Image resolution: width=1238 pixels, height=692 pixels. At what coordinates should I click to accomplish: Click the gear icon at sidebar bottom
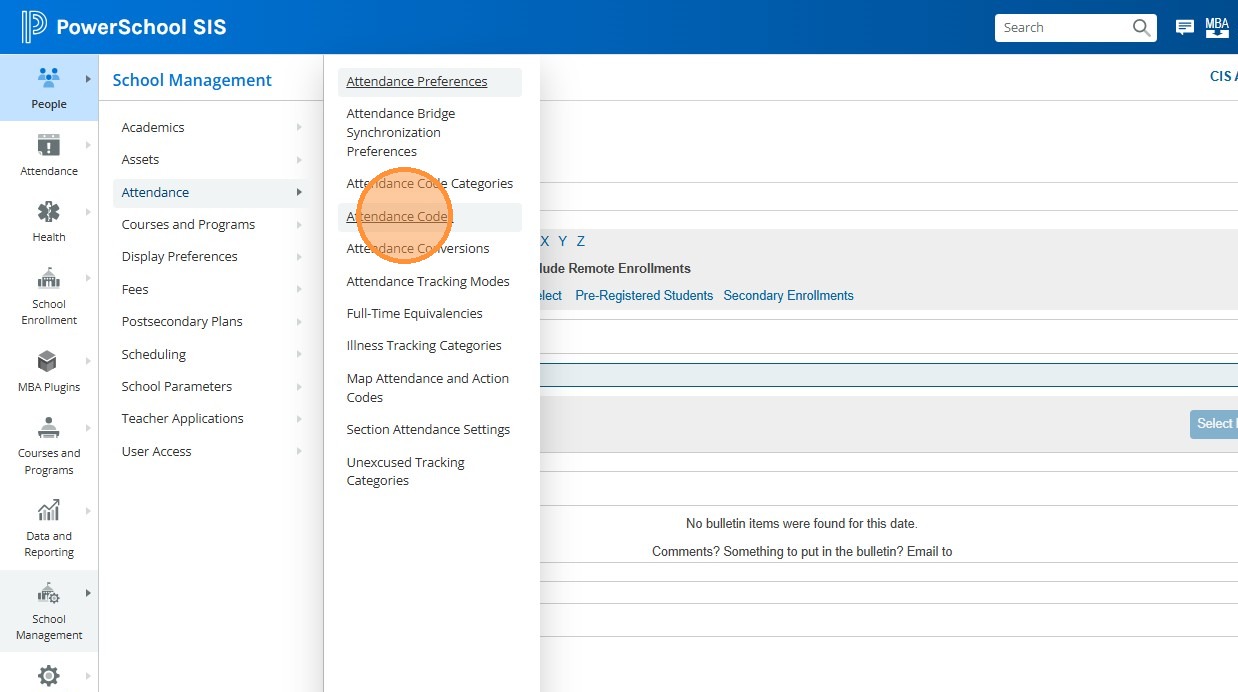coord(48,675)
